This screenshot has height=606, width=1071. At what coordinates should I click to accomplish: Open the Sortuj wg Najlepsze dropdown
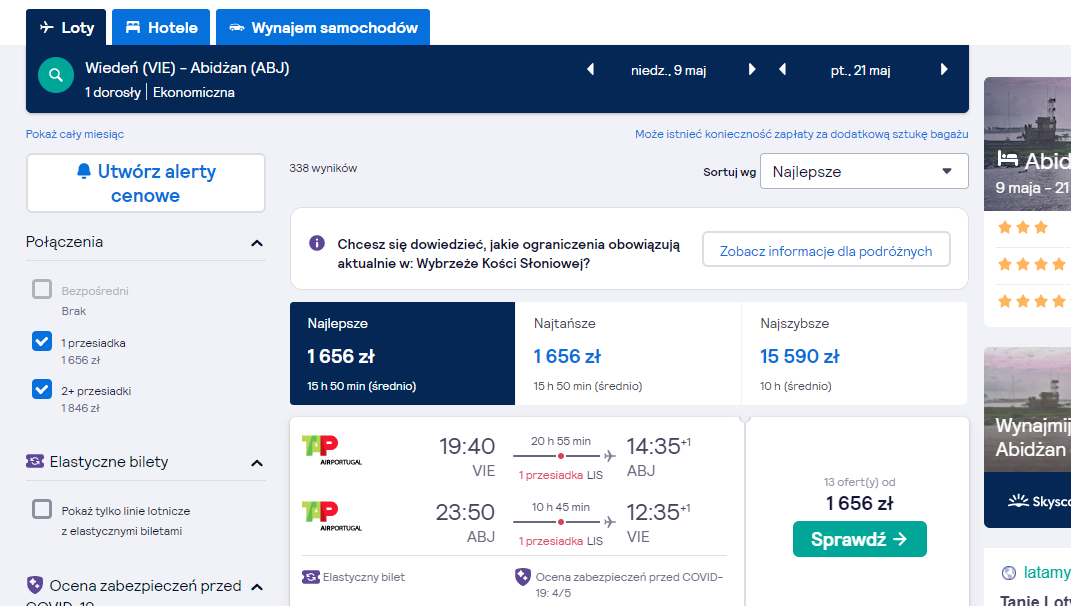pos(864,171)
